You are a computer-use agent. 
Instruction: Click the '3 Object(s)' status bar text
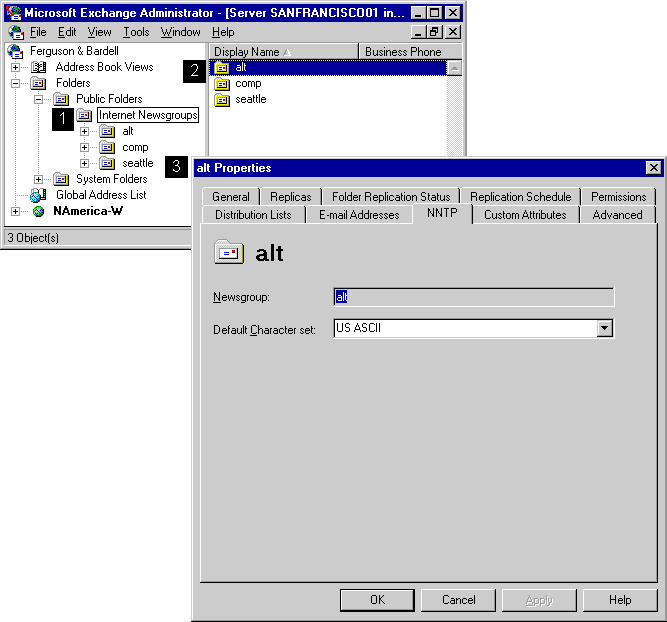click(x=33, y=238)
